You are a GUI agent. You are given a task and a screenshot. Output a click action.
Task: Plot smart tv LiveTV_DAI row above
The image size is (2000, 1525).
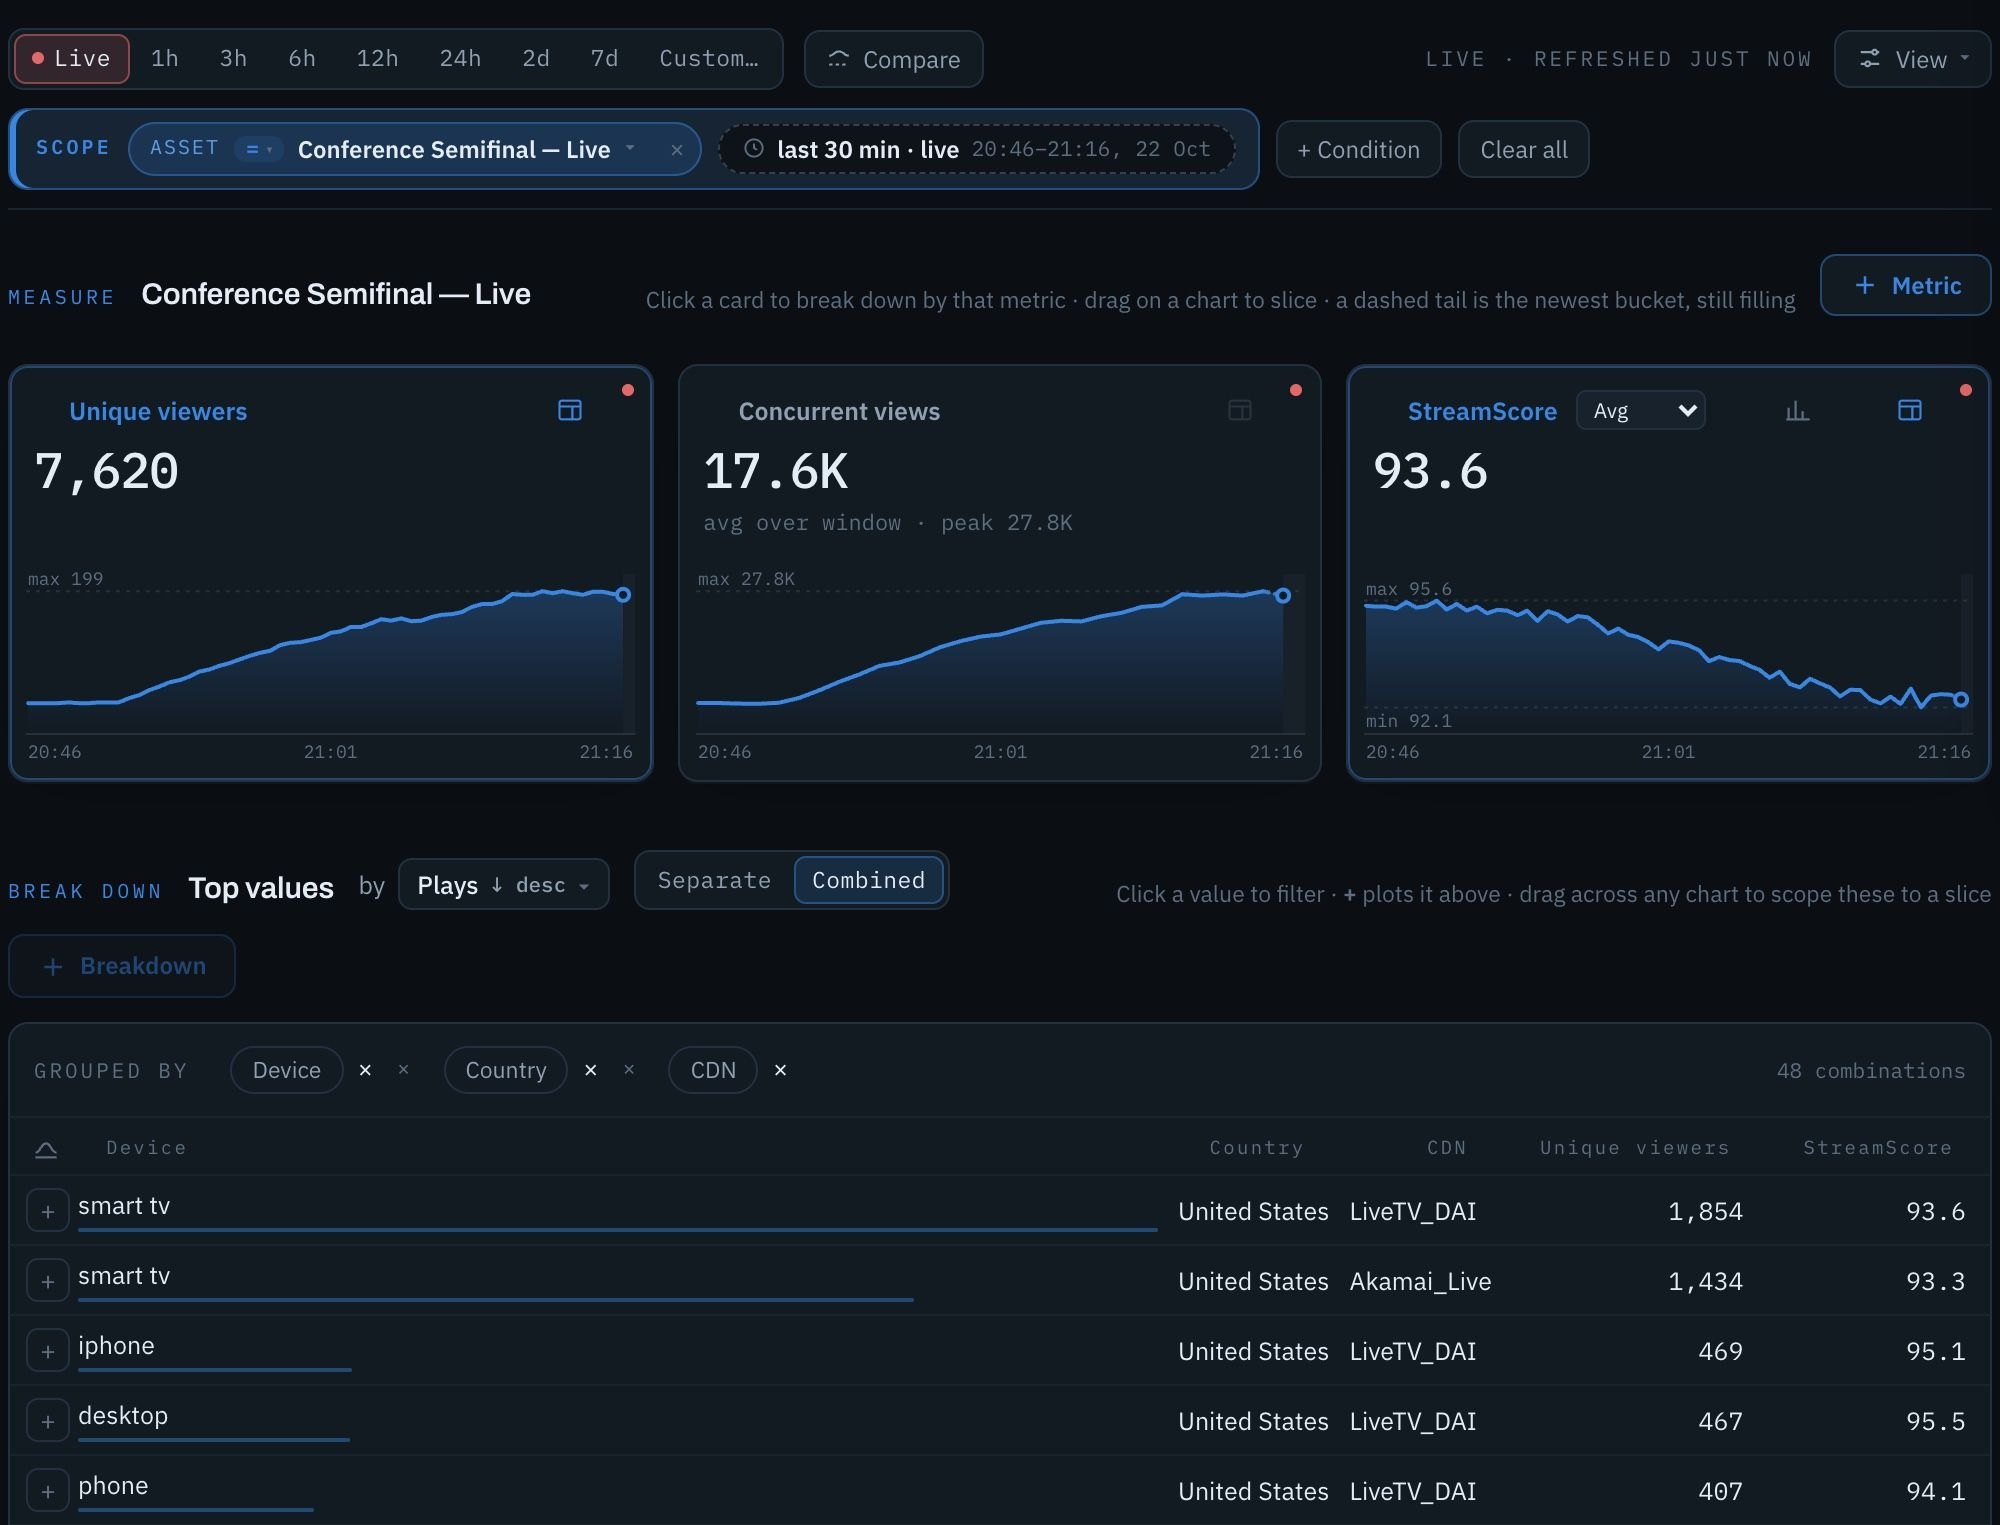48,1211
